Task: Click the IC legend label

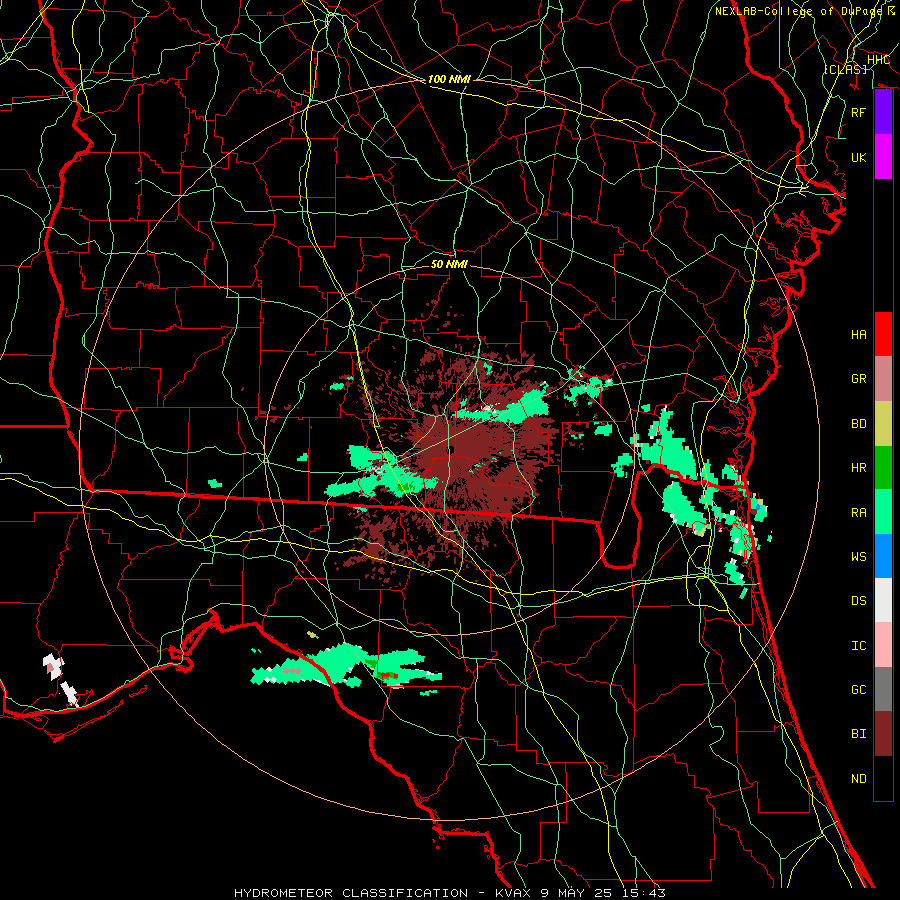Action: (x=859, y=646)
